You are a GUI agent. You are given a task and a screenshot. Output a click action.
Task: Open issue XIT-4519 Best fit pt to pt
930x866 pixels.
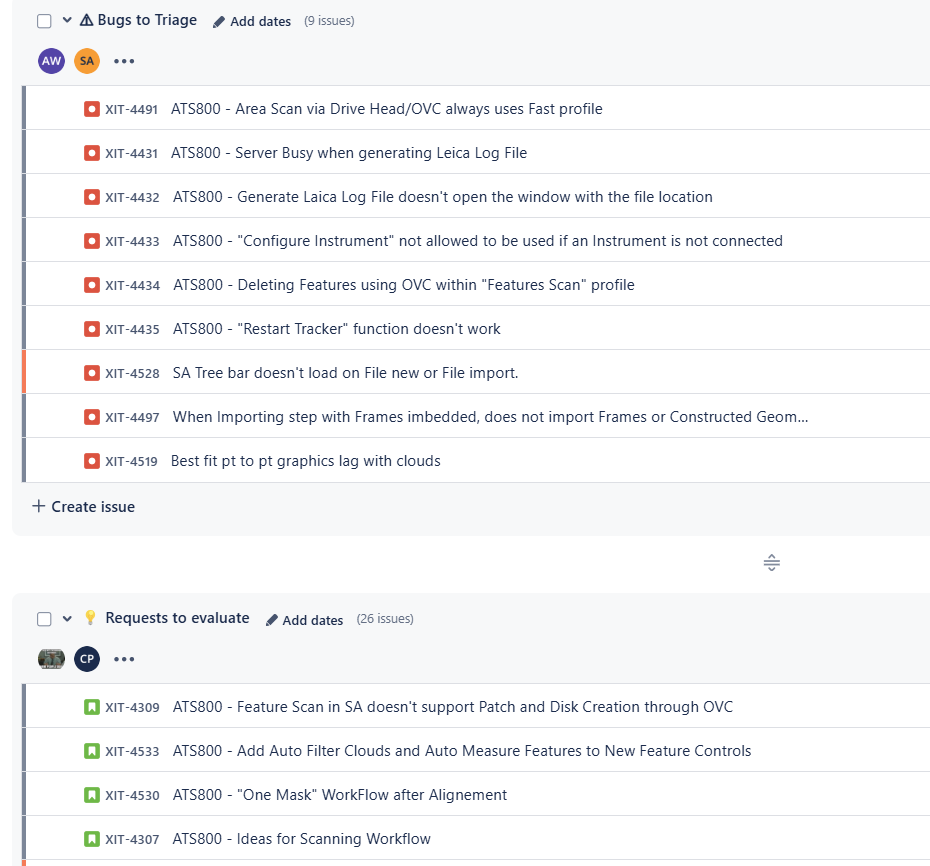click(305, 461)
